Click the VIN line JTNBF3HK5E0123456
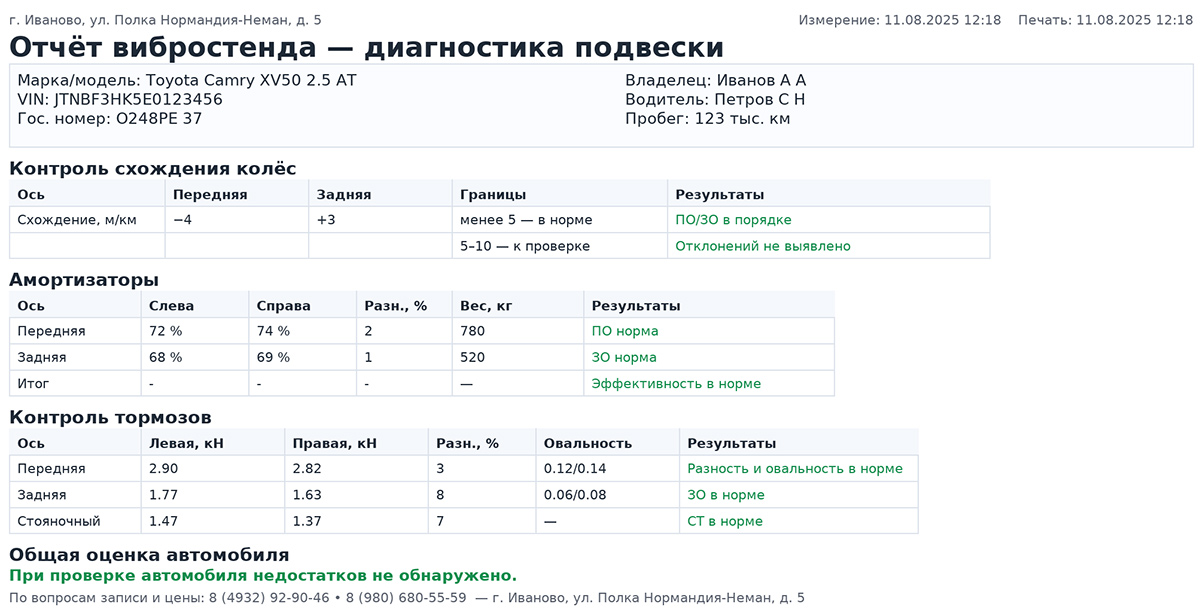 [120, 99]
